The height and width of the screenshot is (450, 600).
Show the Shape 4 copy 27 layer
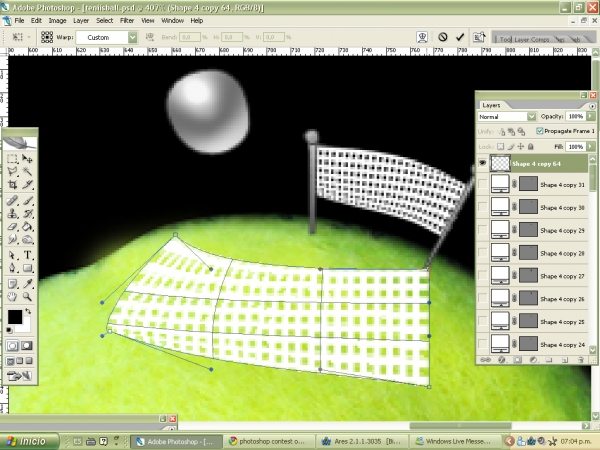click(483, 276)
